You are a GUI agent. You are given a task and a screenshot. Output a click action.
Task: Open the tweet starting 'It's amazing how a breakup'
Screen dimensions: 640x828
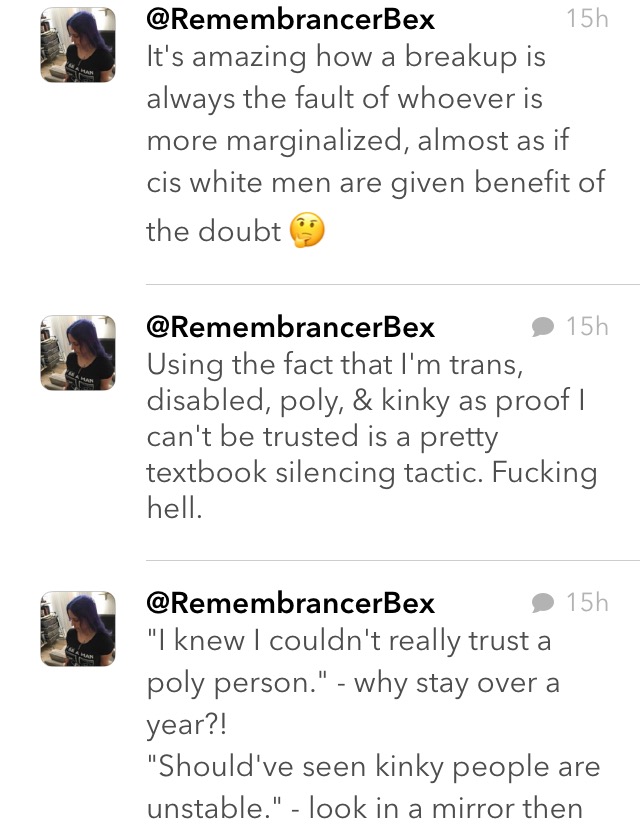pos(375,144)
